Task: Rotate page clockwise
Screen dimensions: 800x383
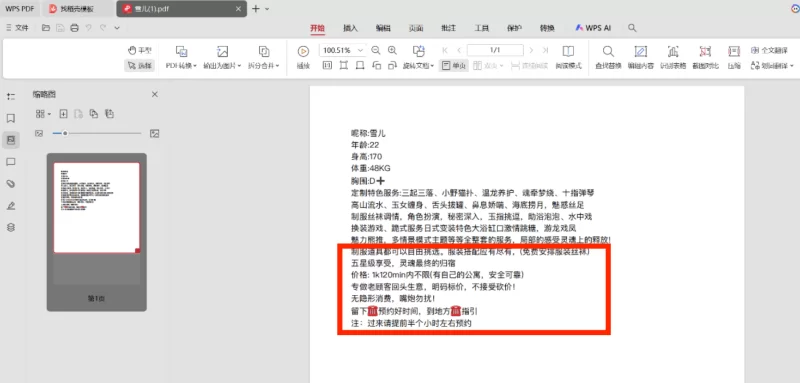Action: [392, 65]
